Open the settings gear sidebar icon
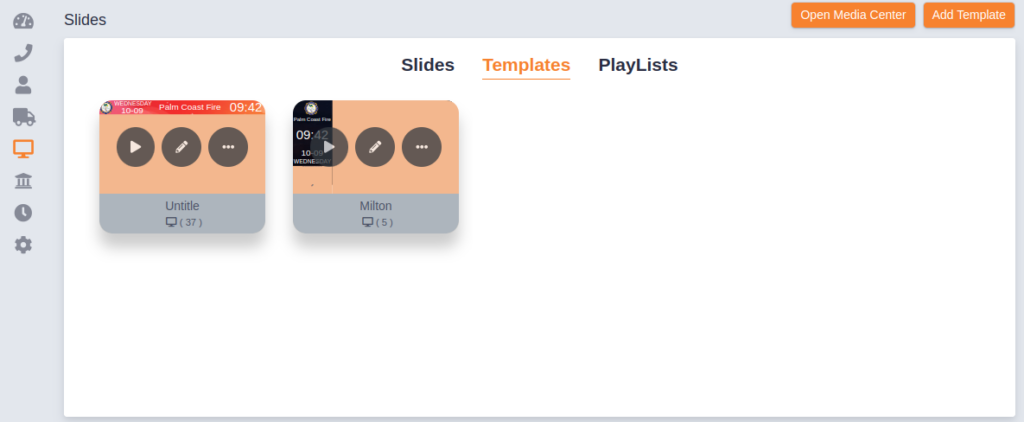This screenshot has height=422, width=1024. point(24,245)
